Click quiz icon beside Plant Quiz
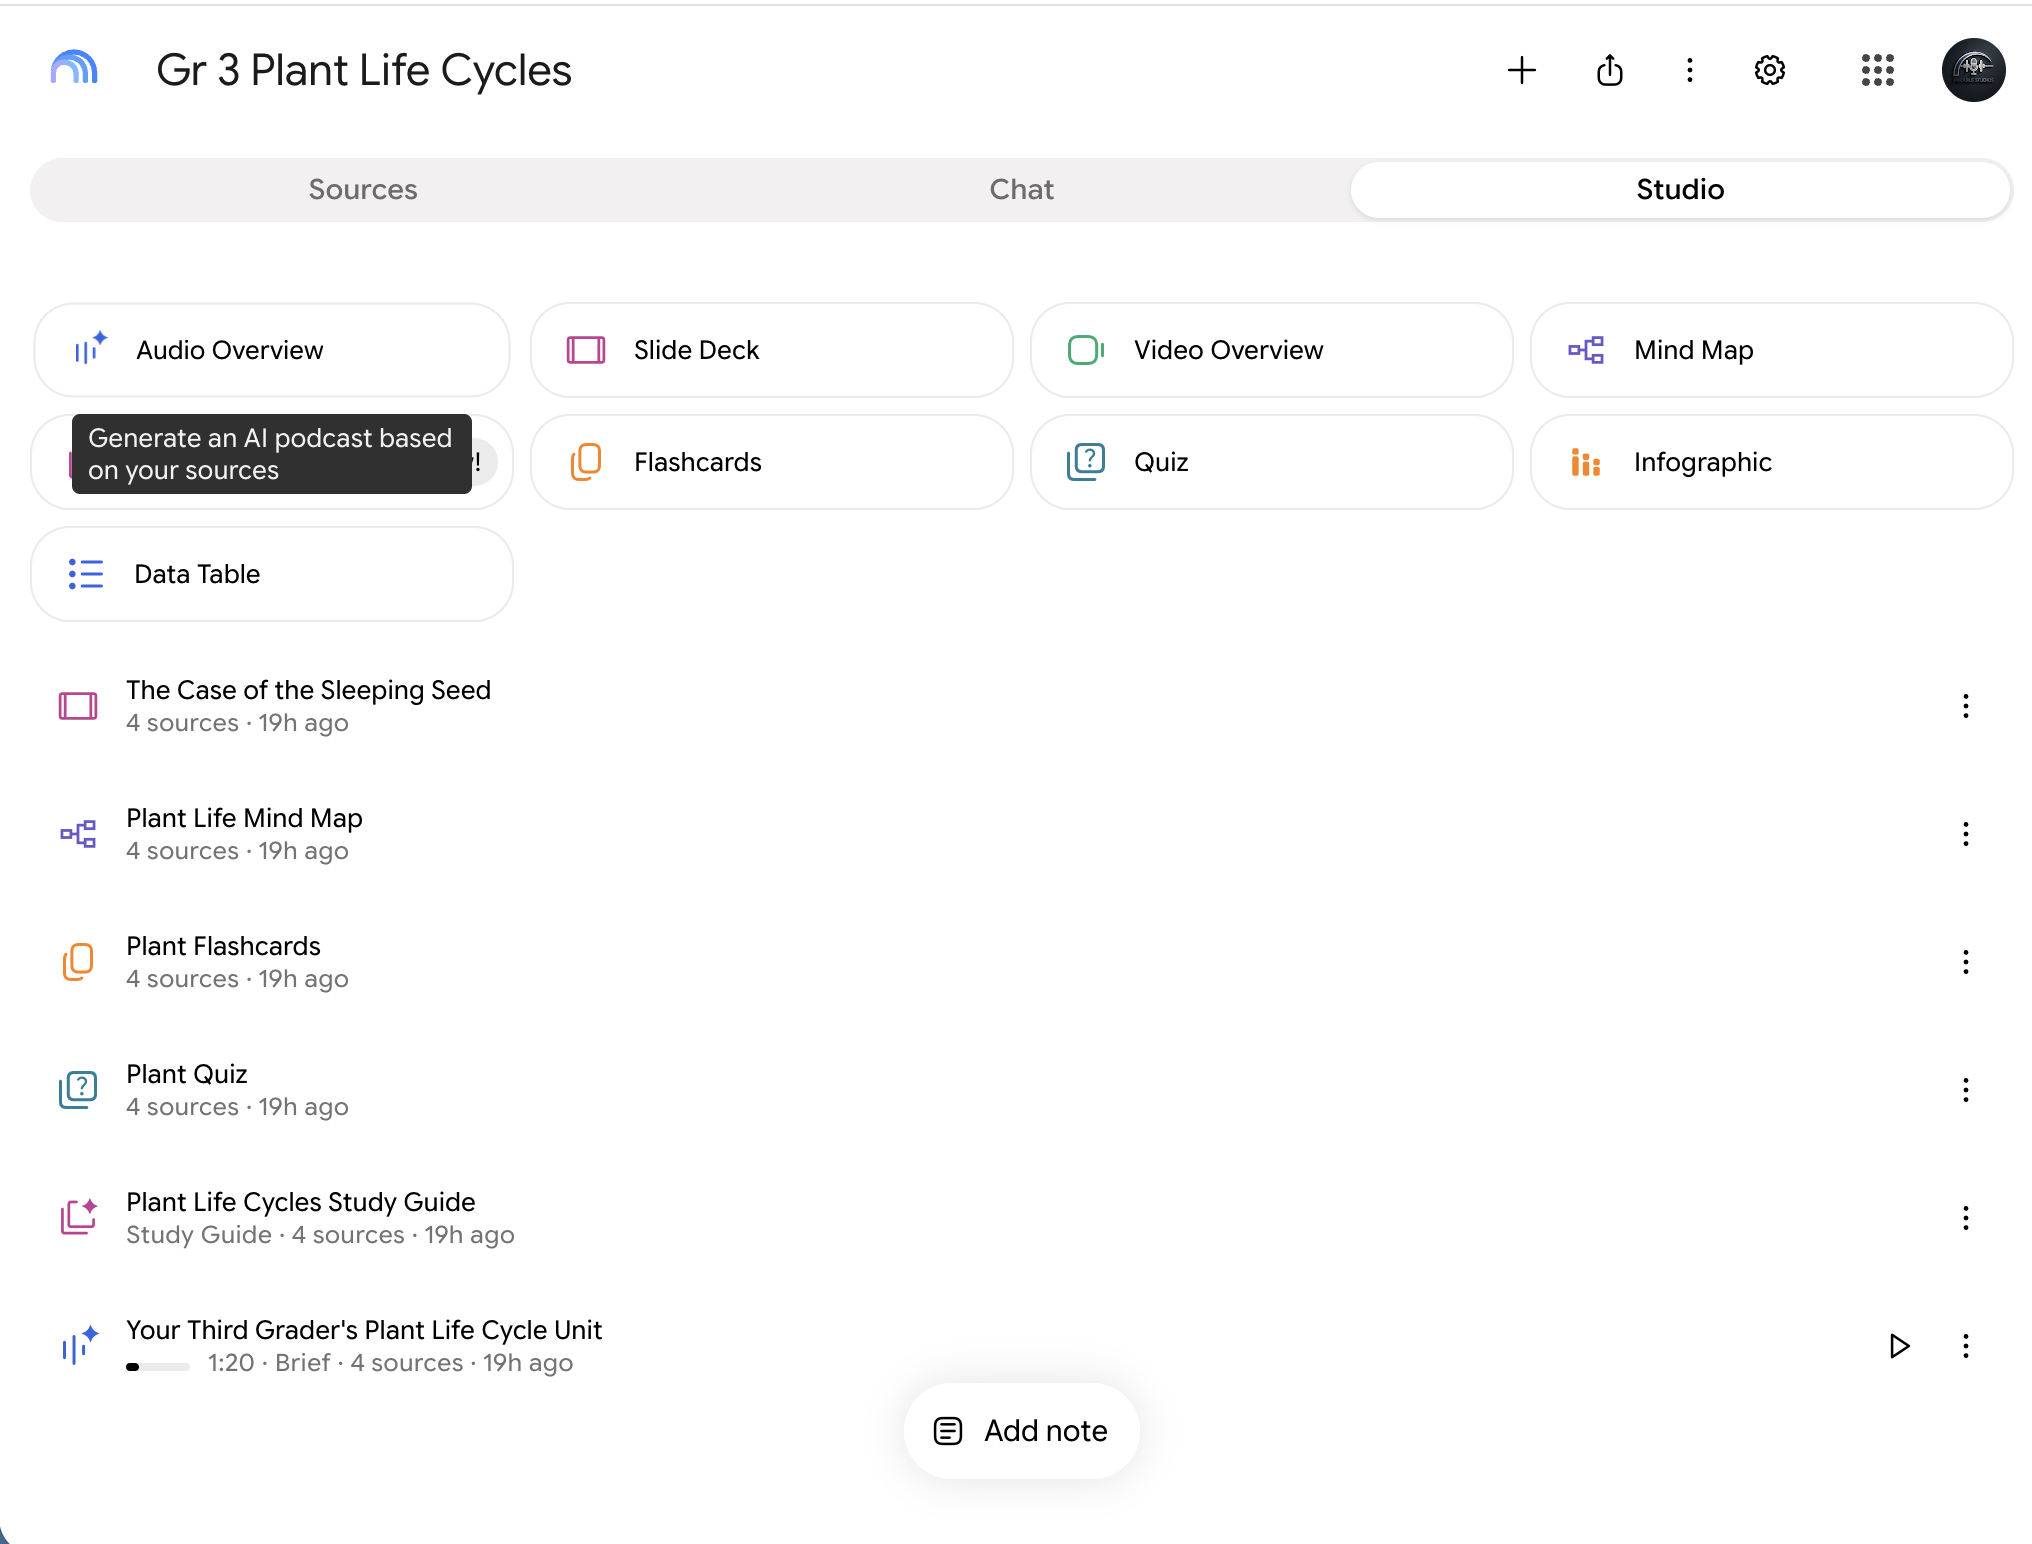 [x=78, y=1090]
